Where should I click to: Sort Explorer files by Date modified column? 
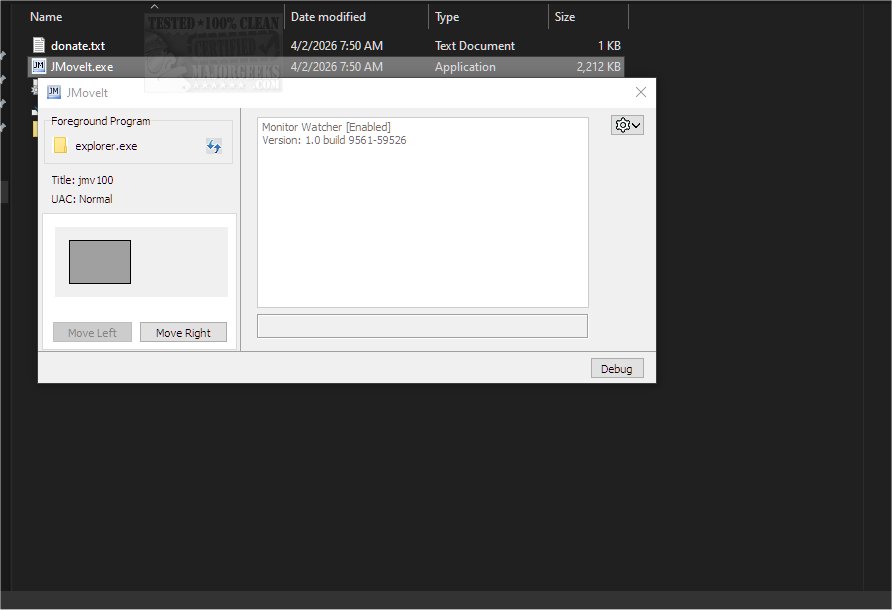356,17
